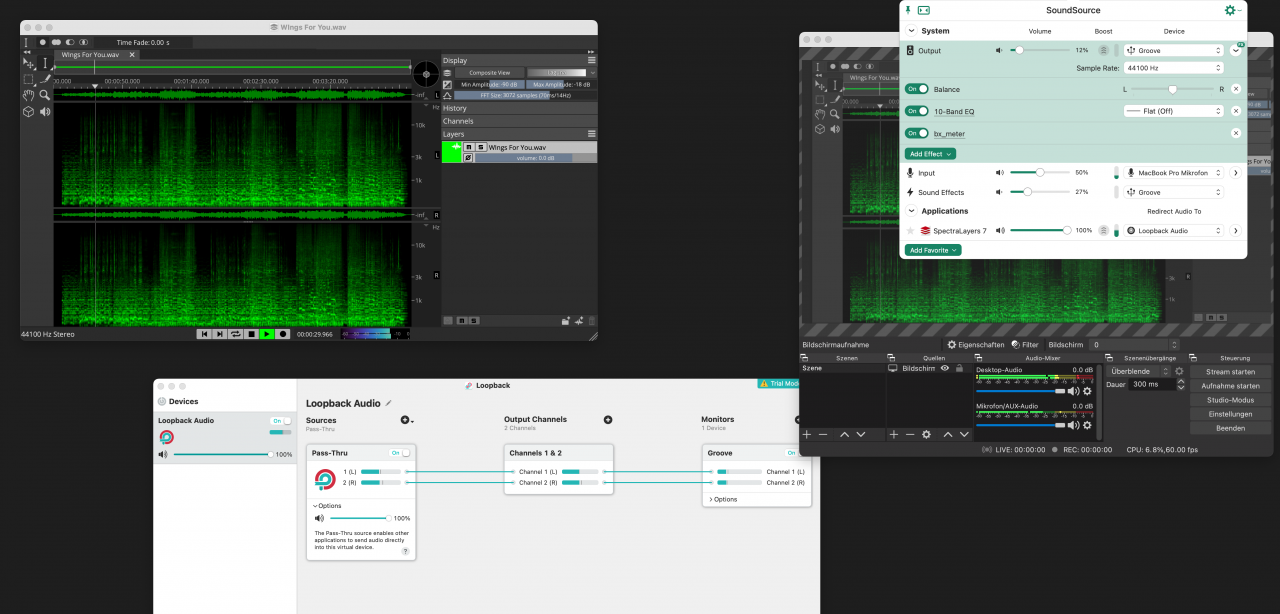The image size is (1280, 614).
Task: Mute Input volume speaker icon in SoundSource
Action: pos(999,173)
